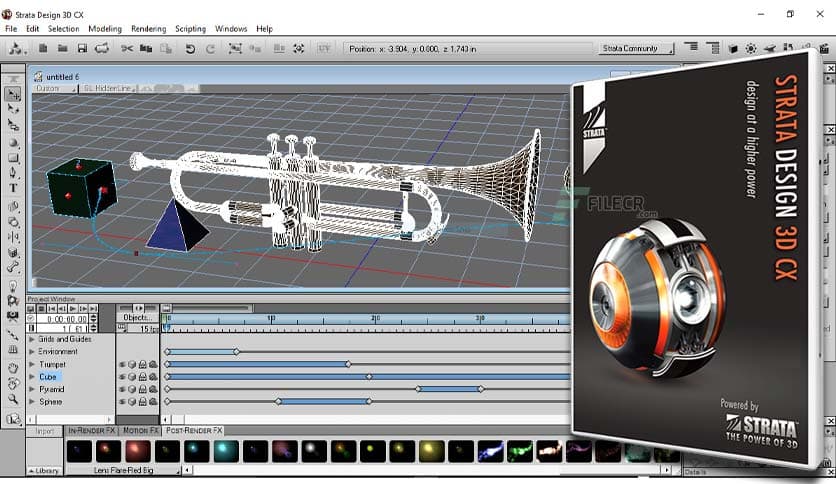Click the Objects... button
The height and width of the screenshot is (484, 836).
pos(138,317)
